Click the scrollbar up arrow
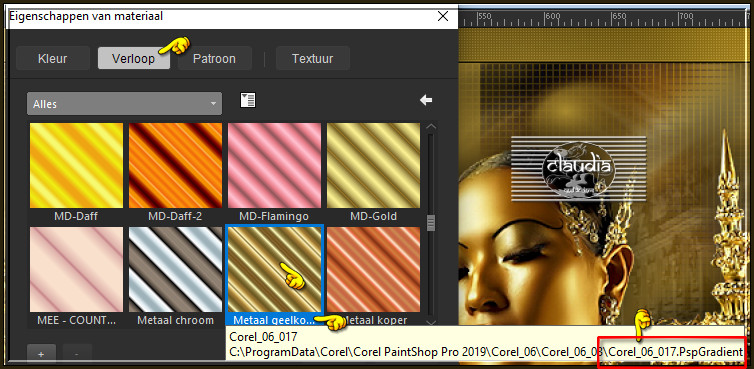Image resolution: width=754 pixels, height=369 pixels. [x=431, y=127]
